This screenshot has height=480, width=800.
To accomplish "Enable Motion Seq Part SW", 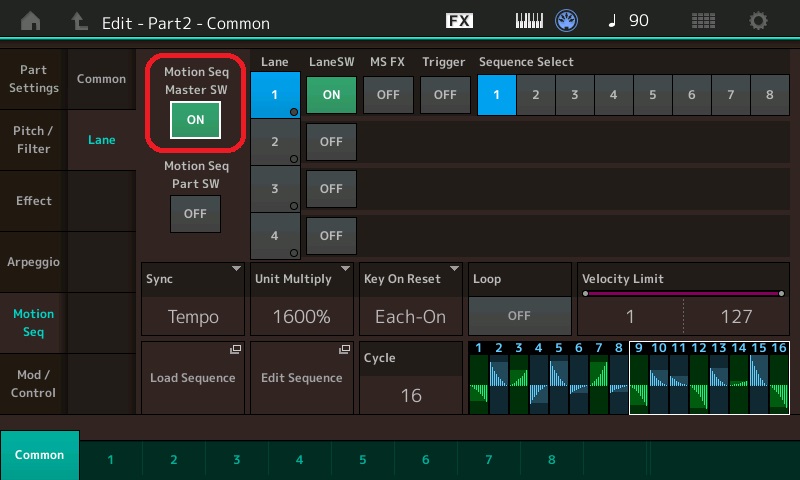I will point(195,213).
